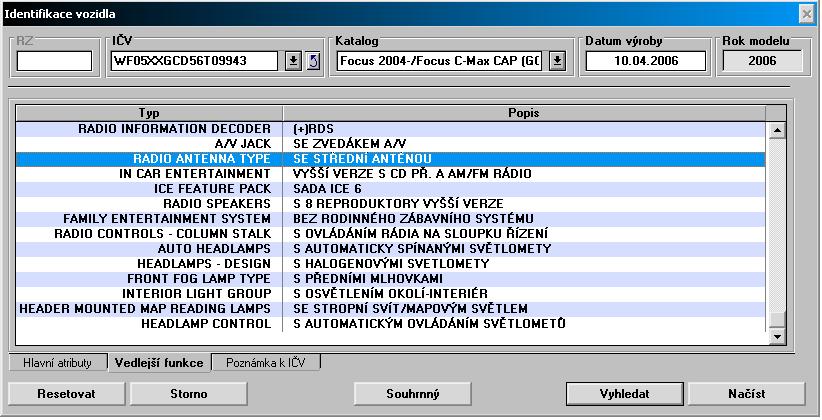
Task: Click the IČV text input field
Action: coord(195,61)
